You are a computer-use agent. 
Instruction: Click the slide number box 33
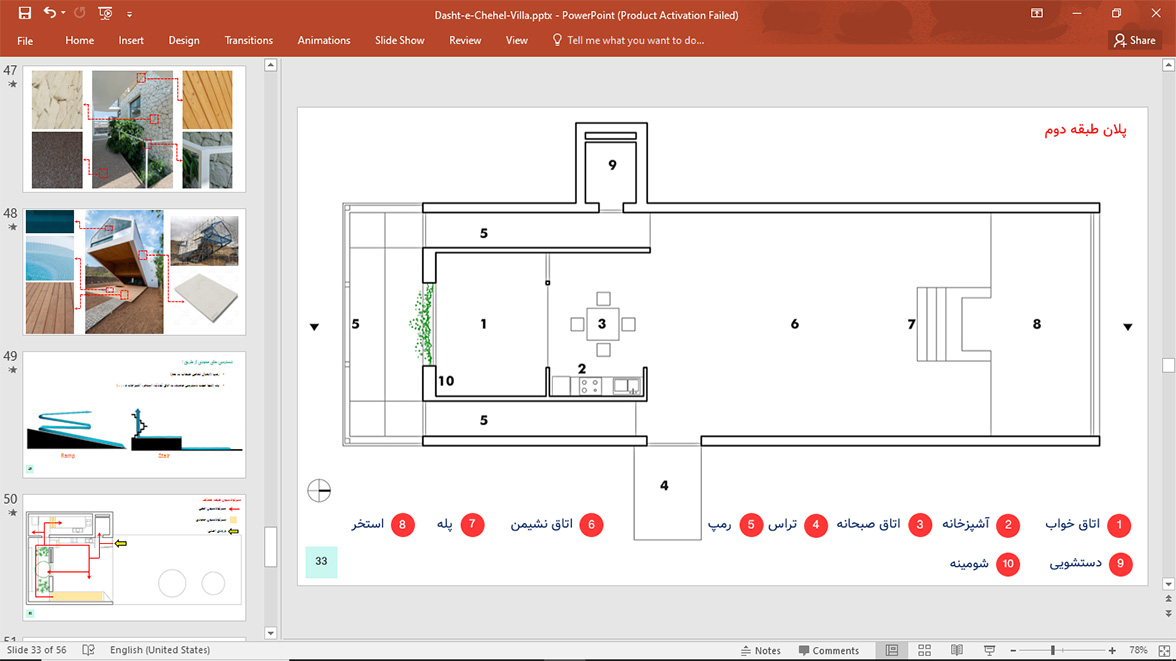click(x=321, y=562)
